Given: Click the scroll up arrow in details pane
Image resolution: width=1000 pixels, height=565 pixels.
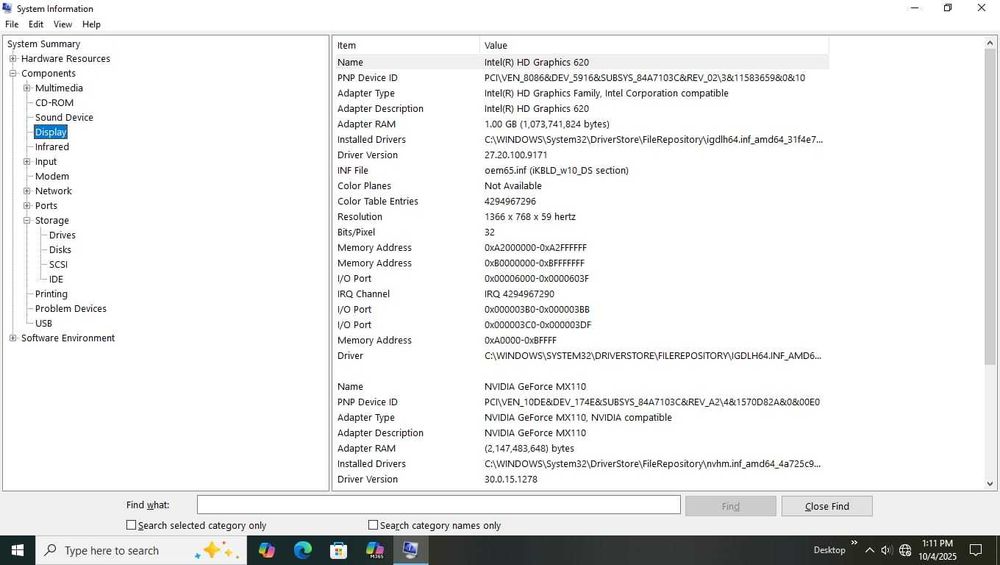Looking at the screenshot, I should tap(990, 43).
